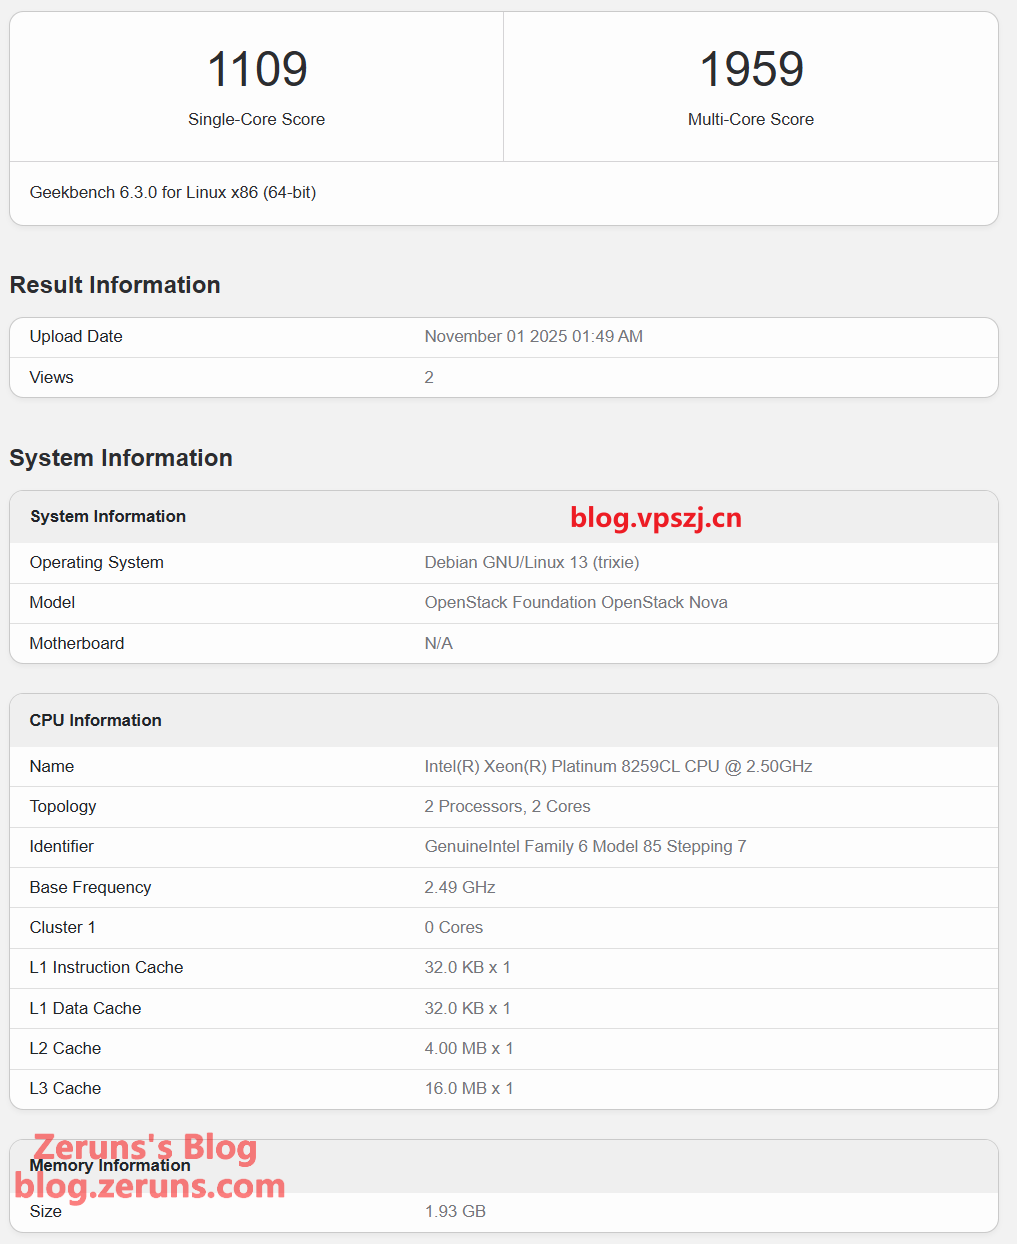
Task: Click the Result Information heading
Action: coord(115,285)
